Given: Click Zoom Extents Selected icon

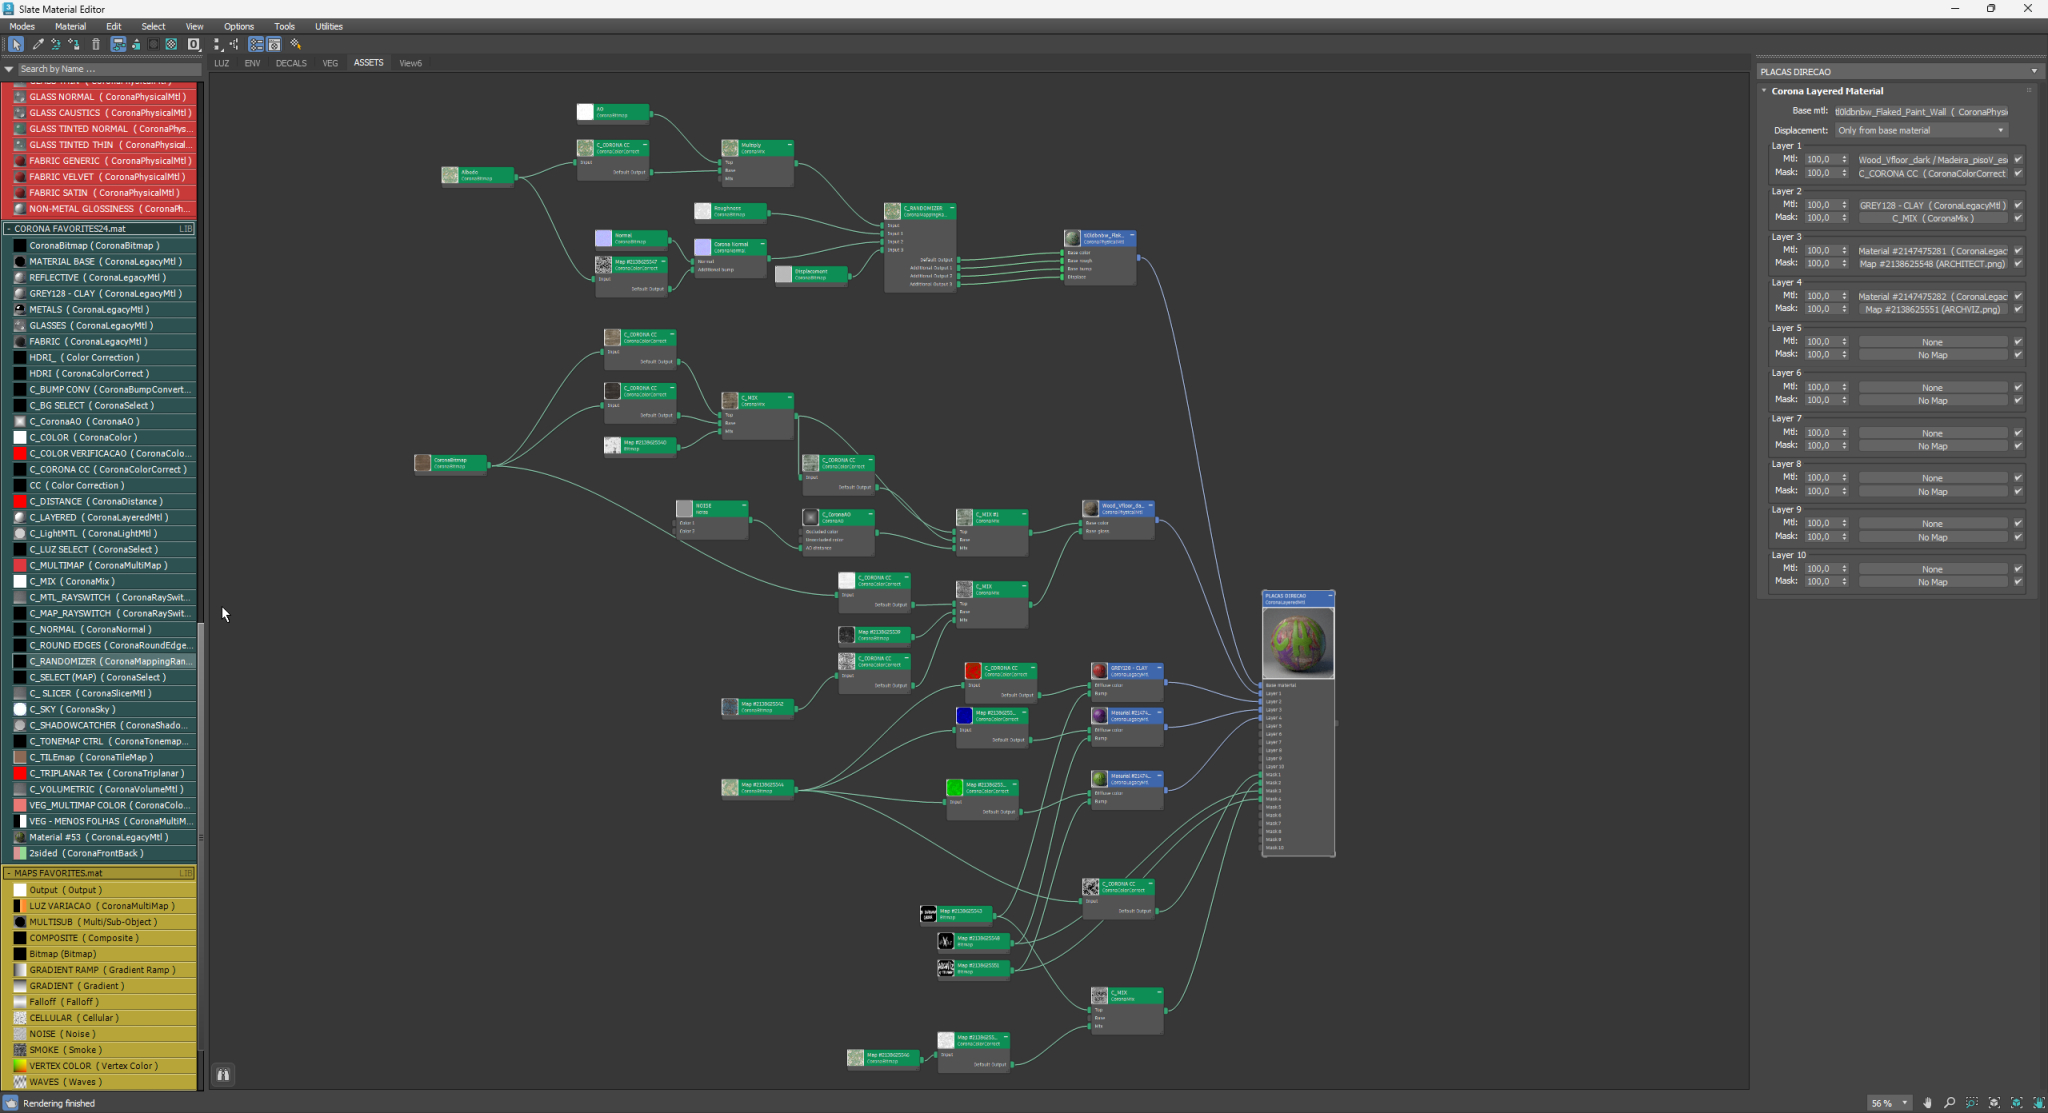Looking at the screenshot, I should (x=2016, y=1103).
